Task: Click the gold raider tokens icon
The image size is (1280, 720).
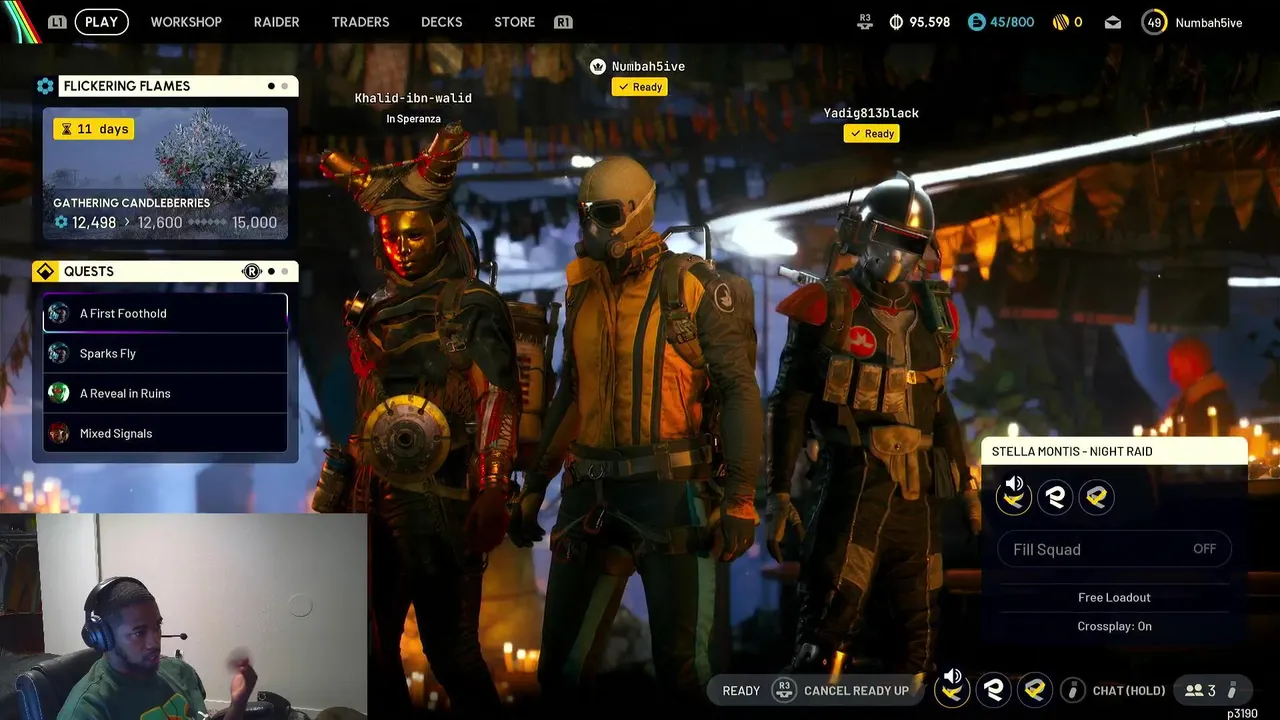Action: [1061, 21]
